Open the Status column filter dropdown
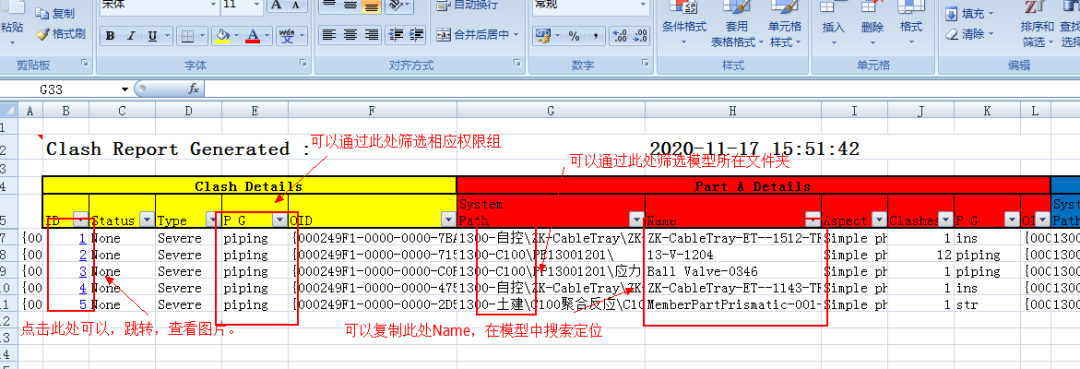 tap(147, 219)
